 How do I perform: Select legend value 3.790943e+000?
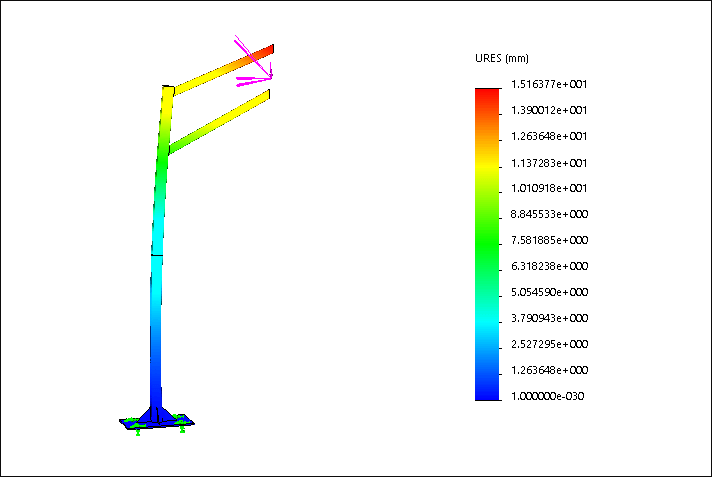[549, 318]
